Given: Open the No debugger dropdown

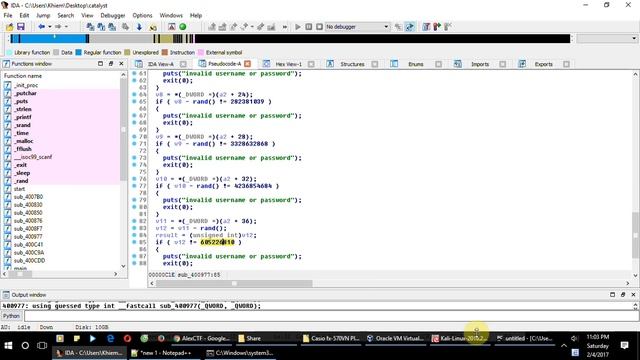Looking at the screenshot, I should coord(357,27).
